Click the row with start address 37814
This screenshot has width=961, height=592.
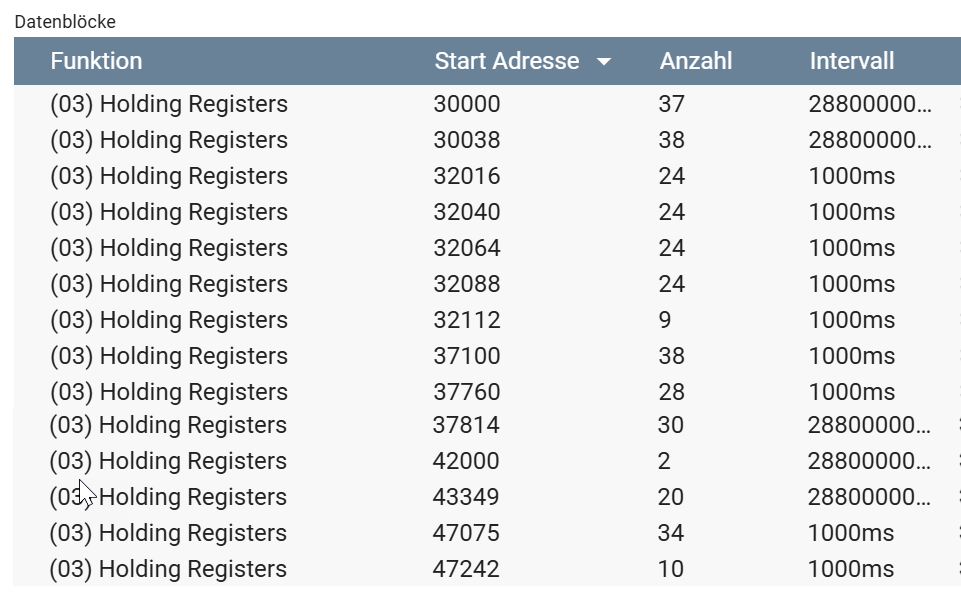tap(466, 425)
